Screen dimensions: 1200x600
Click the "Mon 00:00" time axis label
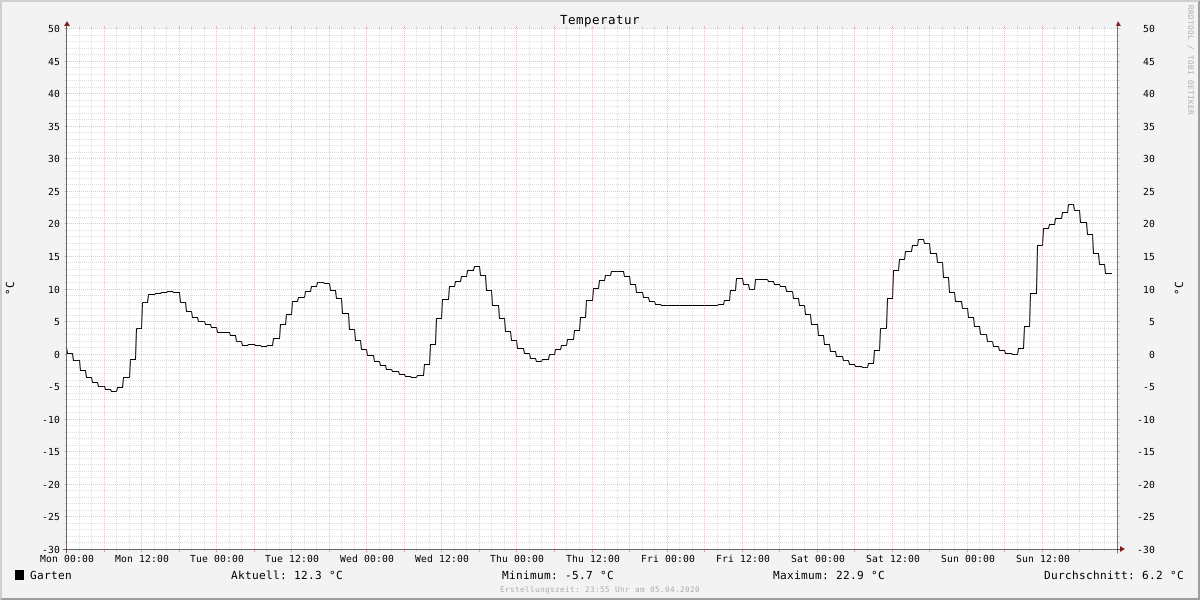click(x=67, y=559)
